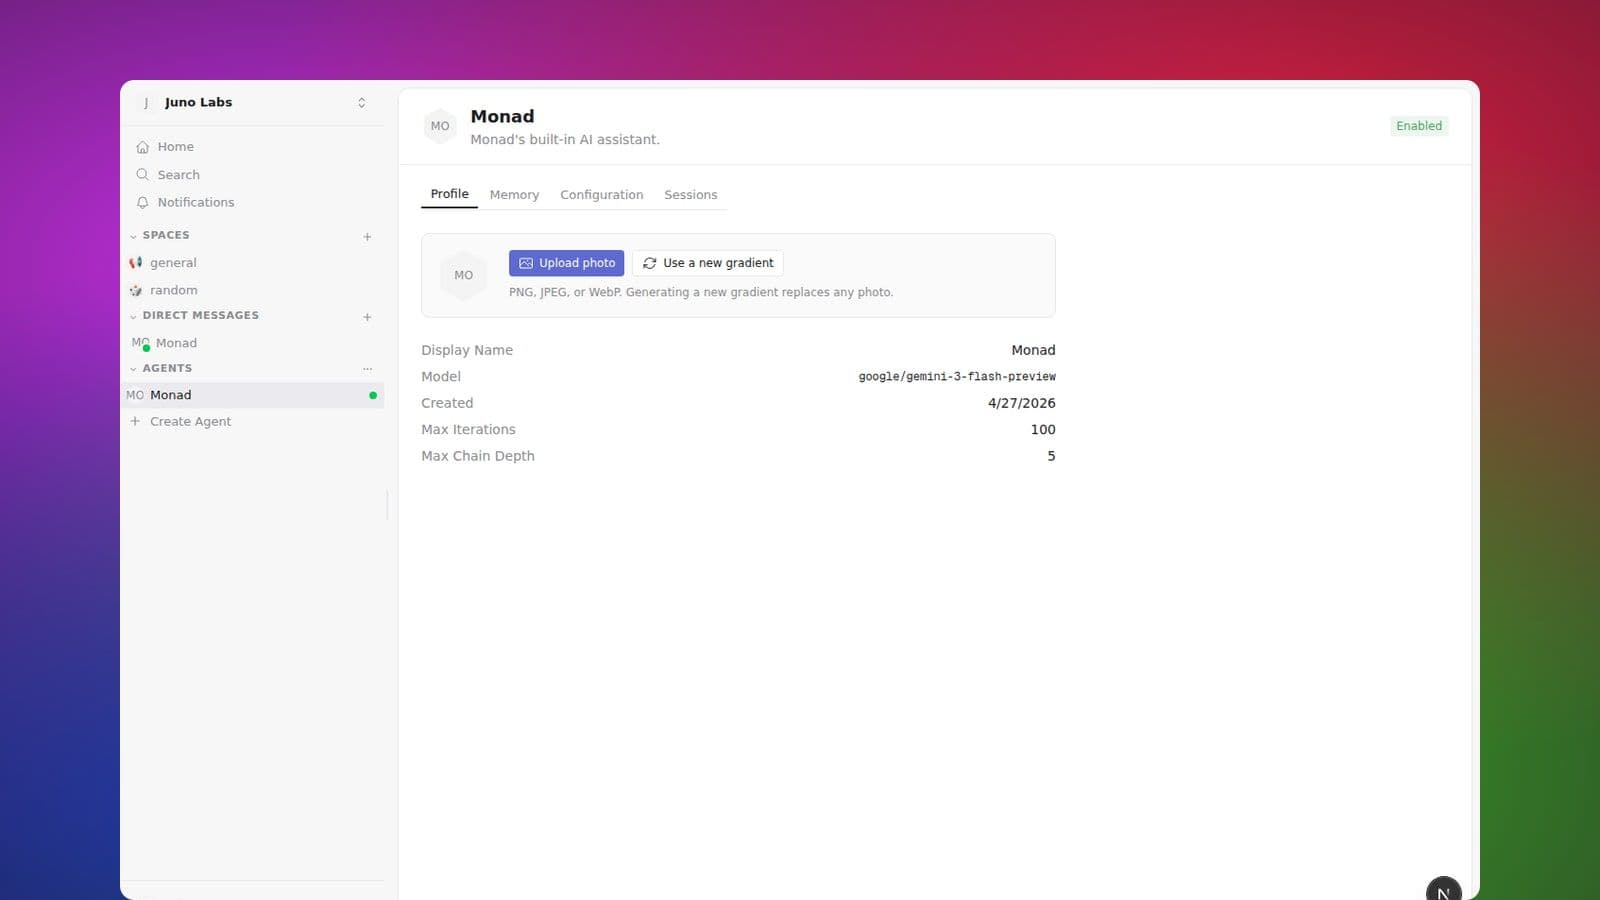Image resolution: width=1600 pixels, height=900 pixels.
Task: Add a new space with plus icon
Action: click(367, 237)
